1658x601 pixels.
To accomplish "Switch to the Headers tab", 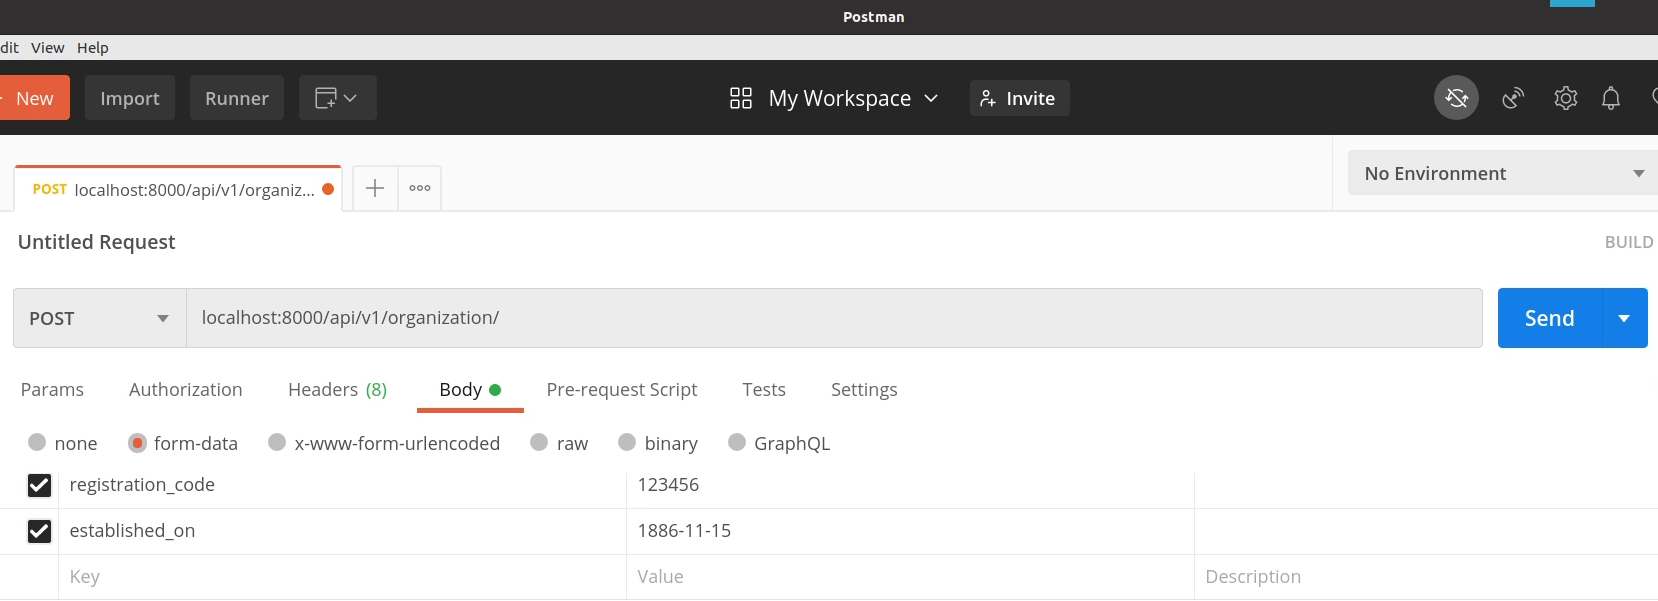I will (336, 390).
